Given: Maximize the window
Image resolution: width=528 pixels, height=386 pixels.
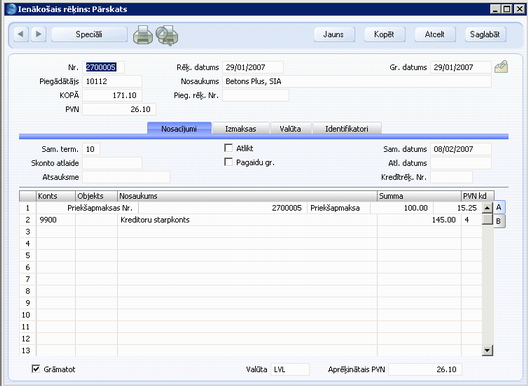Looking at the screenshot, I should (x=507, y=9).
